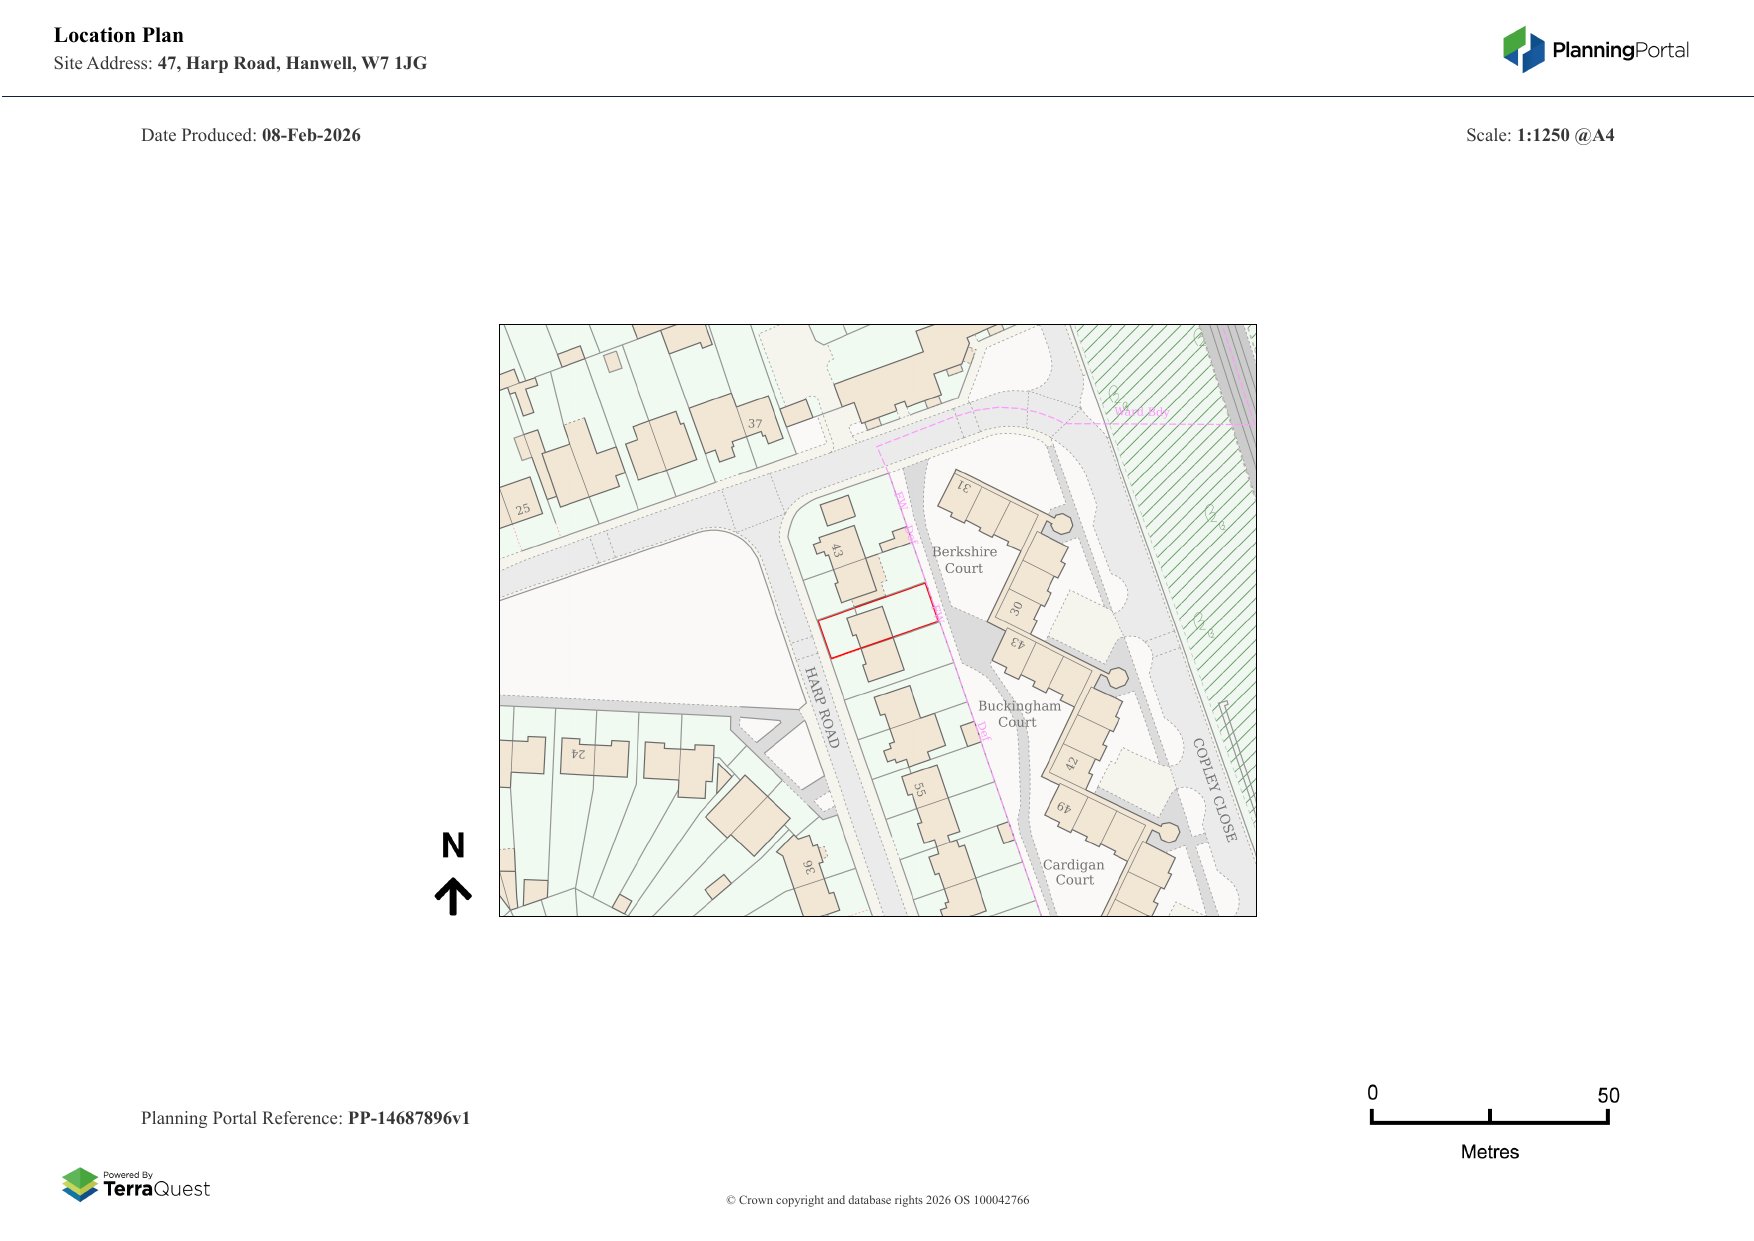
Task: Click the COPLEY CLOSE street label
Action: [1214, 790]
